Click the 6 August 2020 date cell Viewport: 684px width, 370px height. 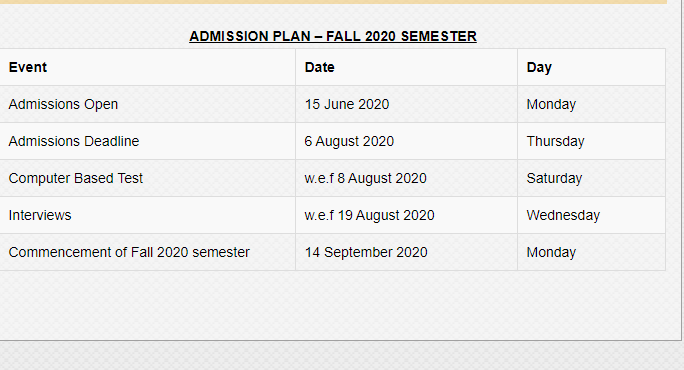coord(407,141)
